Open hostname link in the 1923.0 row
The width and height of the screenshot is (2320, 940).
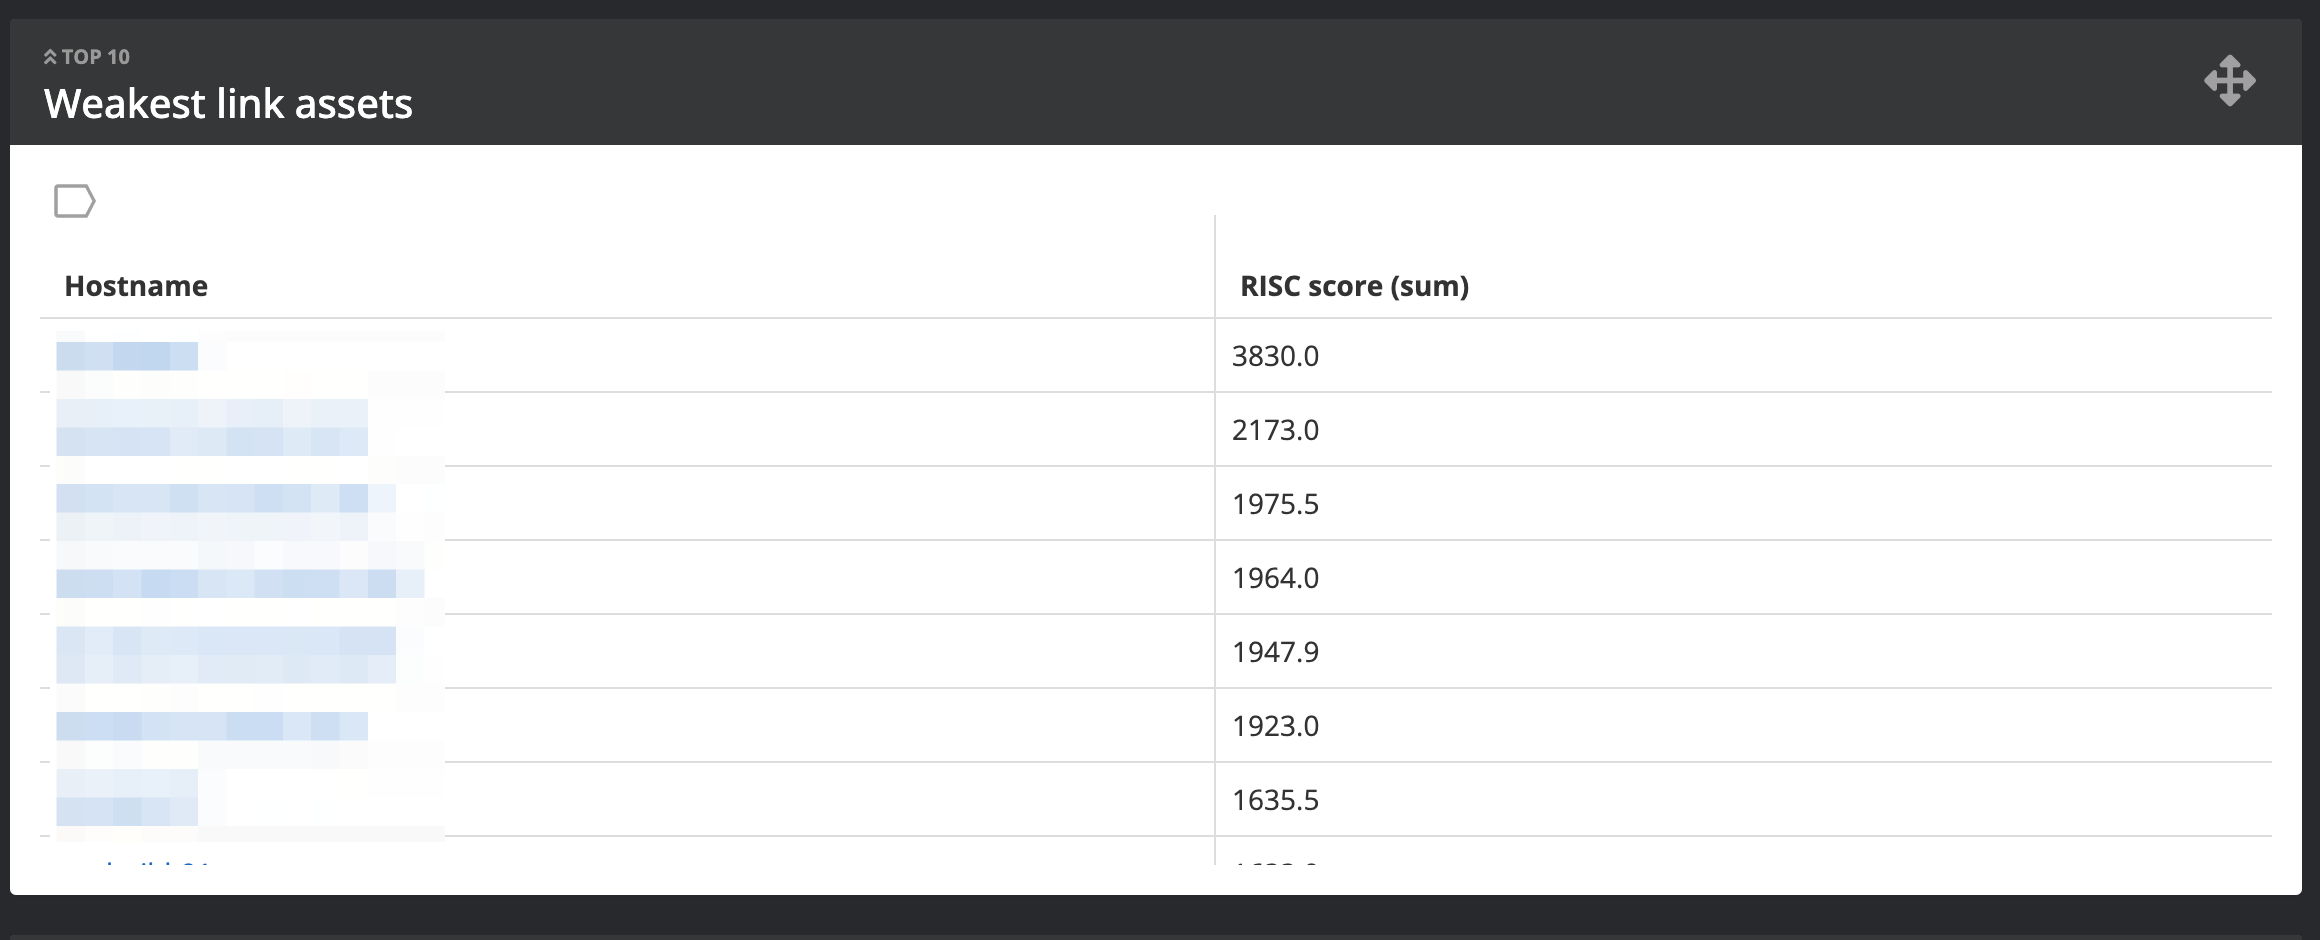click(x=211, y=726)
